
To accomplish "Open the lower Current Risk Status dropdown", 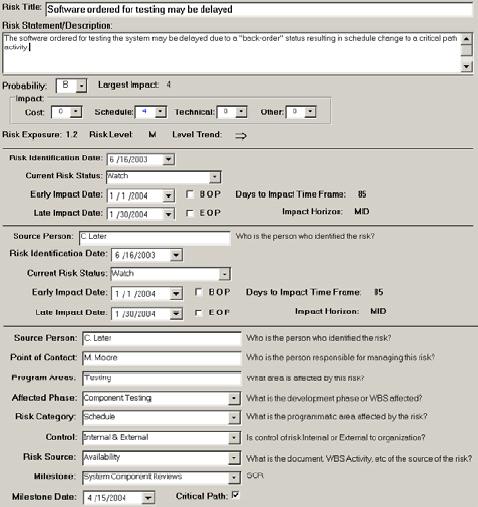I will pyautogui.click(x=224, y=274).
